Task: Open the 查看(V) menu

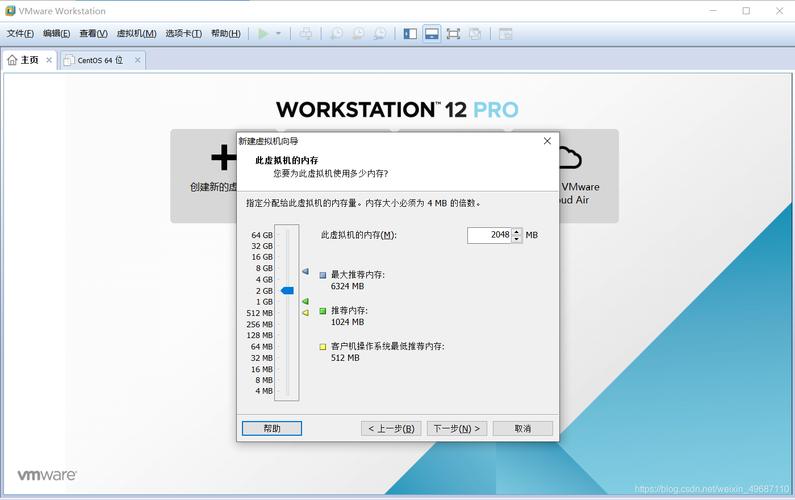Action: point(93,33)
